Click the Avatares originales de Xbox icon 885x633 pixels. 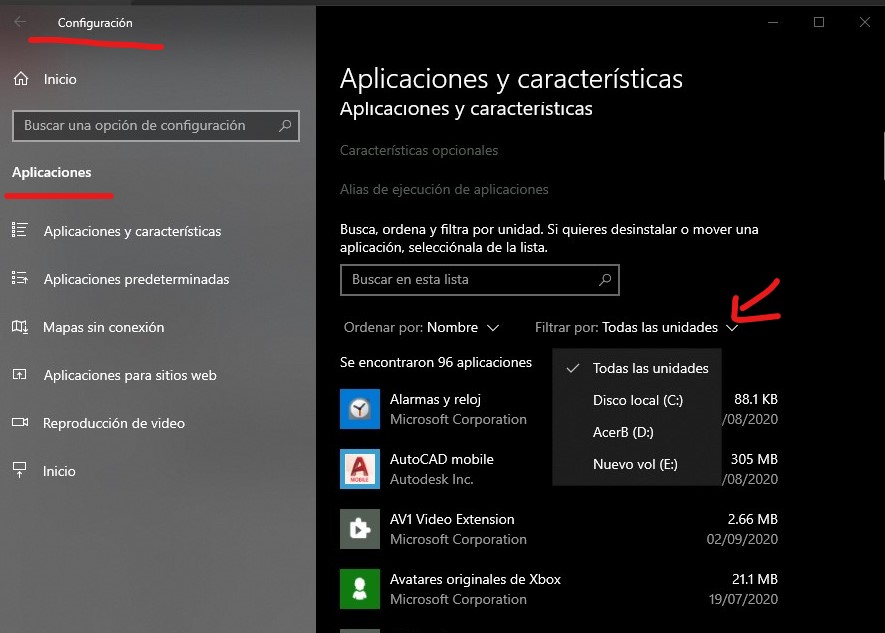click(360, 589)
